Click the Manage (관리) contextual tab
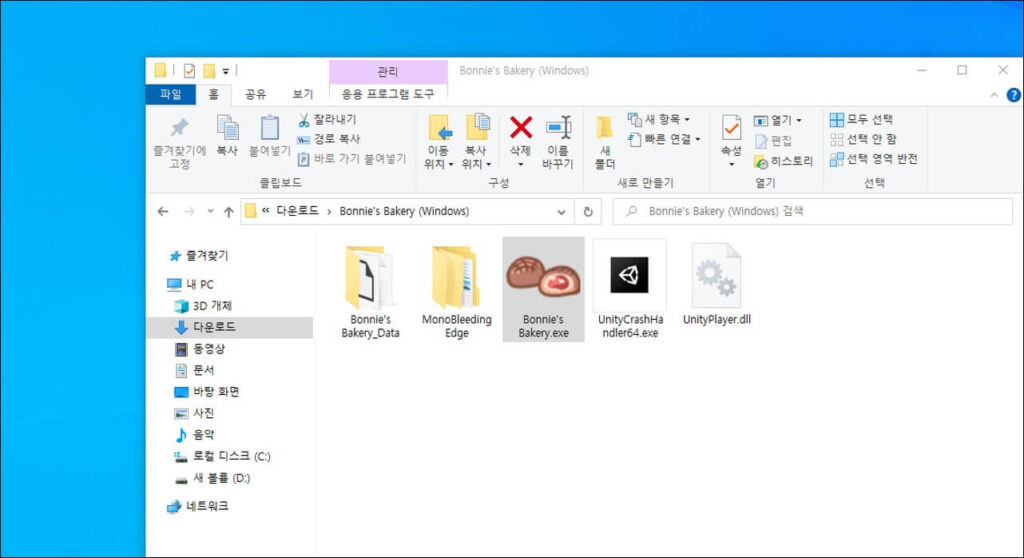 (x=388, y=71)
